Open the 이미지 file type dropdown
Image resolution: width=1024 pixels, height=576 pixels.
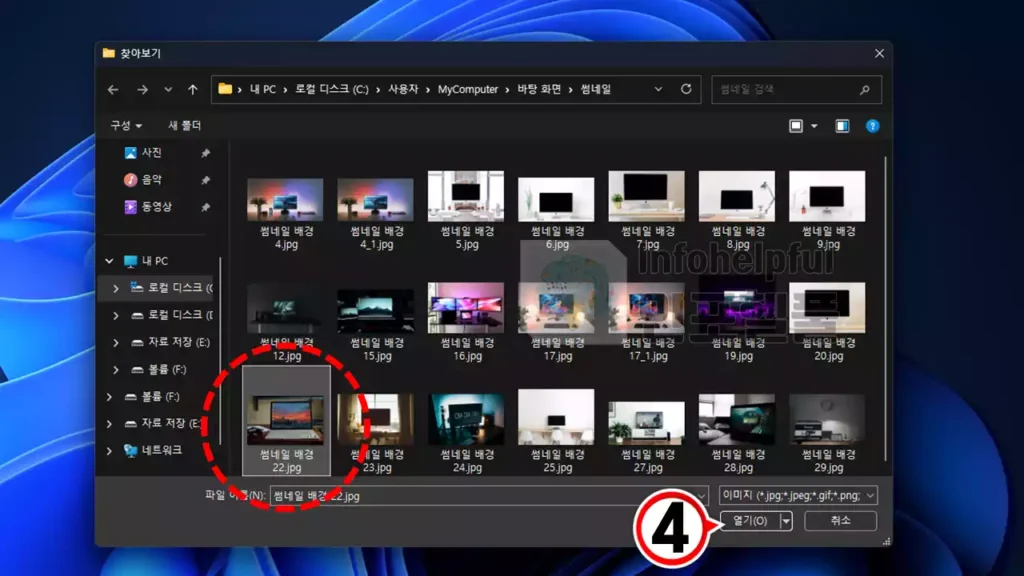point(798,496)
